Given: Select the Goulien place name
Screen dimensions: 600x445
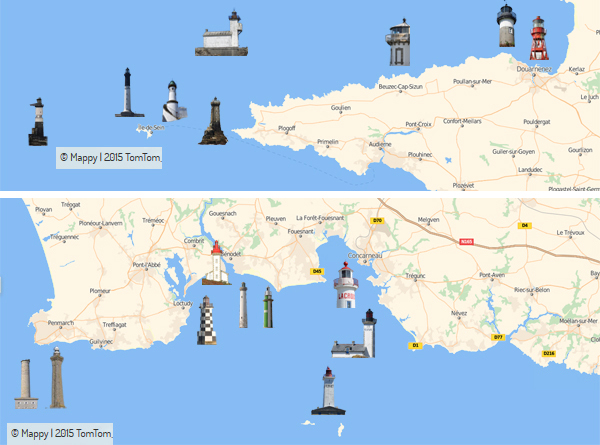Looking at the screenshot, I should pos(341,108).
